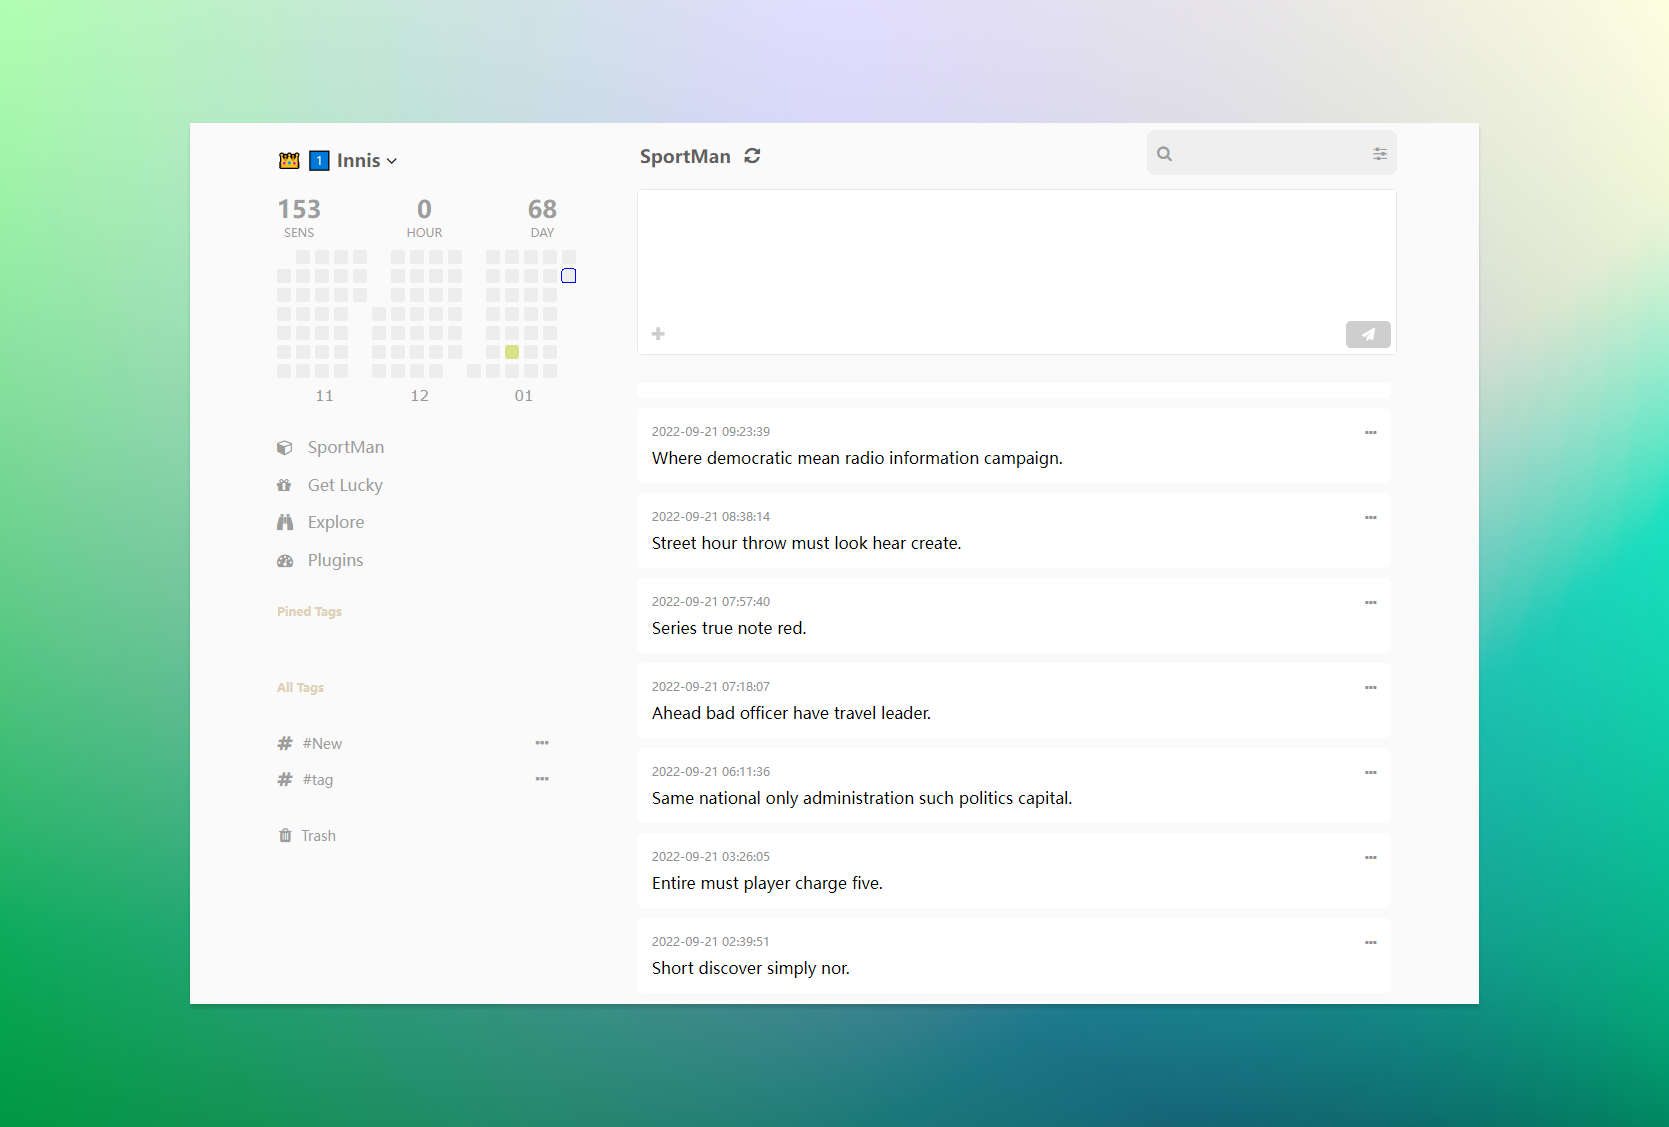The image size is (1669, 1127).
Task: Click the heatmap month label 12
Action: 419,396
